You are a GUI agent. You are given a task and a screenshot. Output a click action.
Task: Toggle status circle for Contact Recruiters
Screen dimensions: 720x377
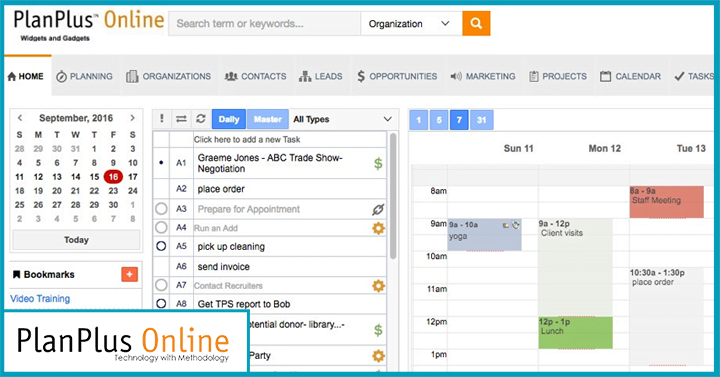(x=161, y=285)
